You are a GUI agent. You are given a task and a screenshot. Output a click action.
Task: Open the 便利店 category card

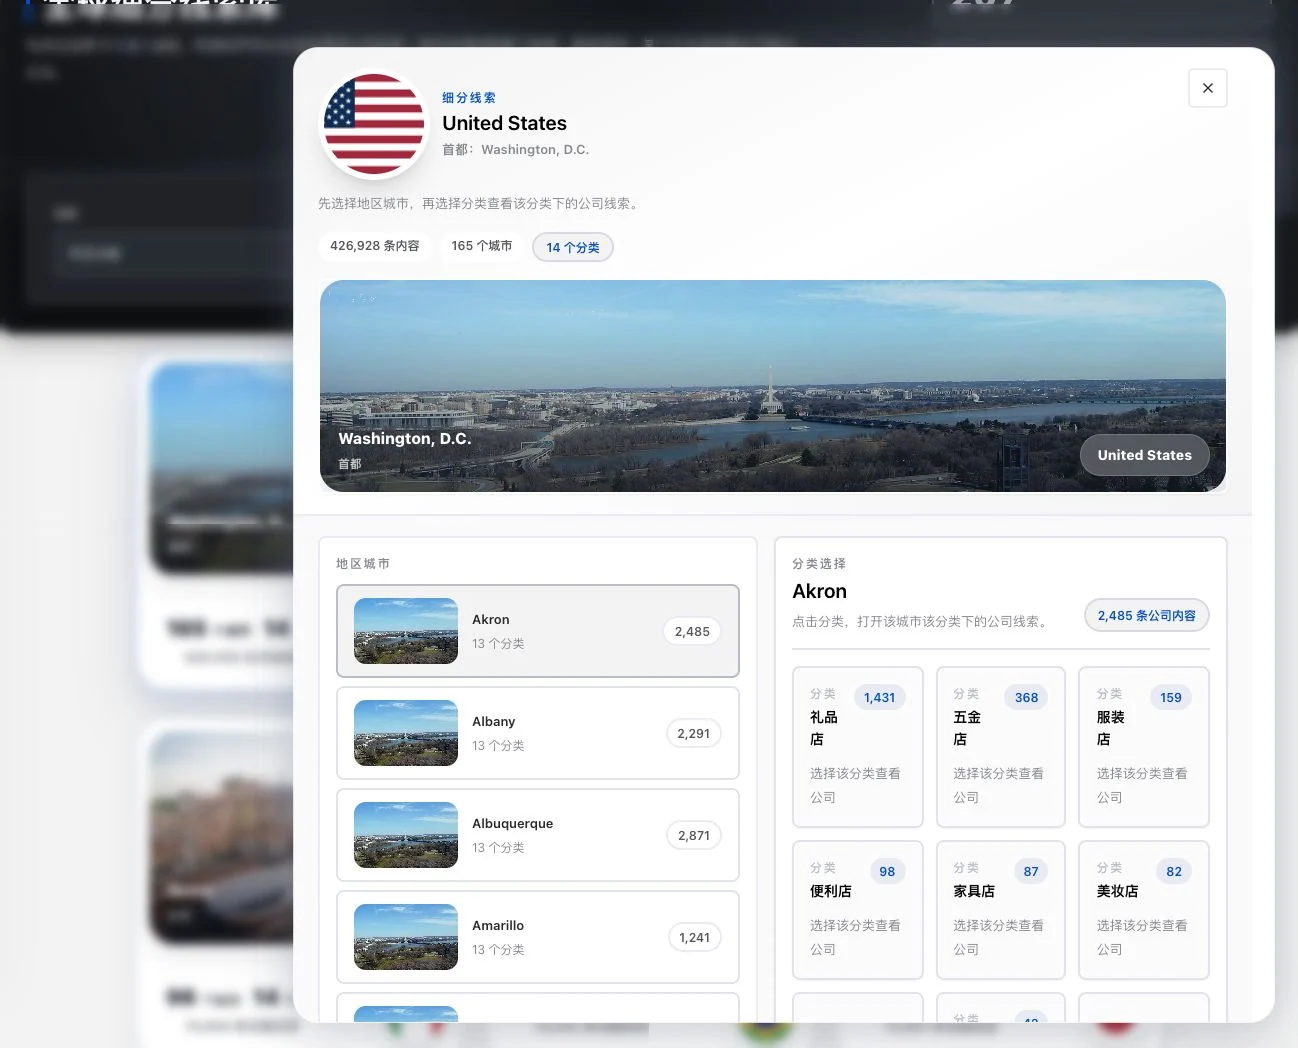point(858,910)
